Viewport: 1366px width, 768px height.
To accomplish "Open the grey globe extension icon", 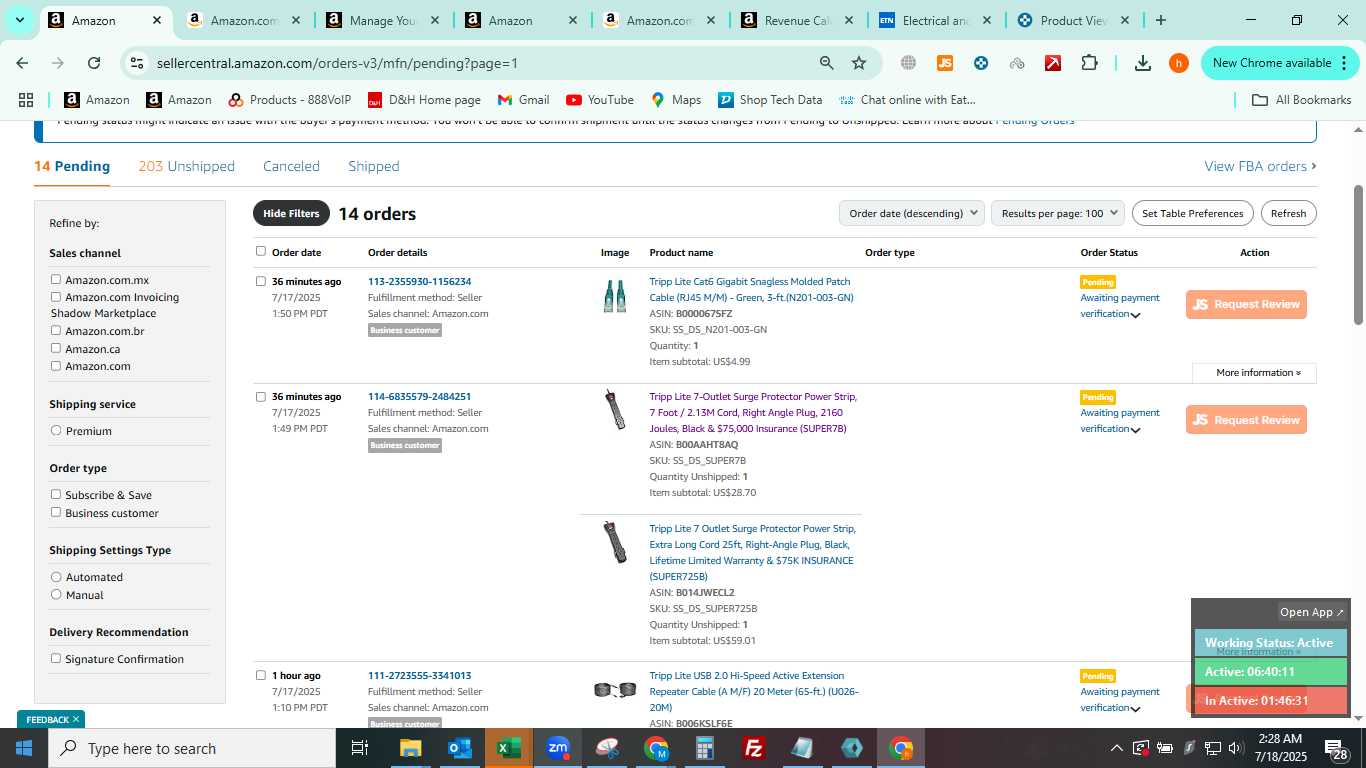I will (908, 63).
